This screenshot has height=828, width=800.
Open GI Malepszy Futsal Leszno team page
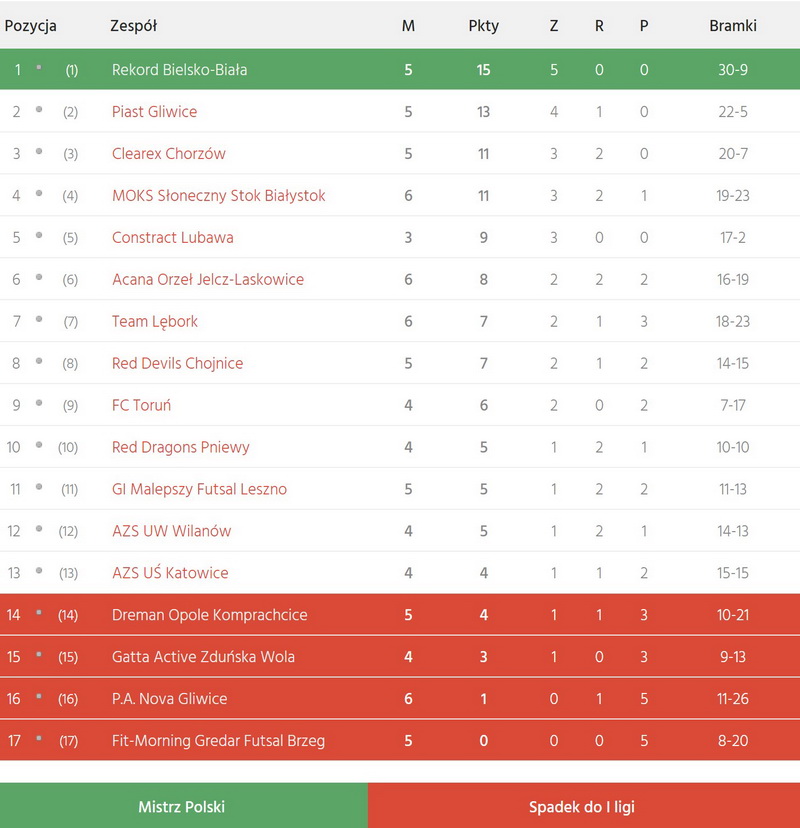pos(199,490)
